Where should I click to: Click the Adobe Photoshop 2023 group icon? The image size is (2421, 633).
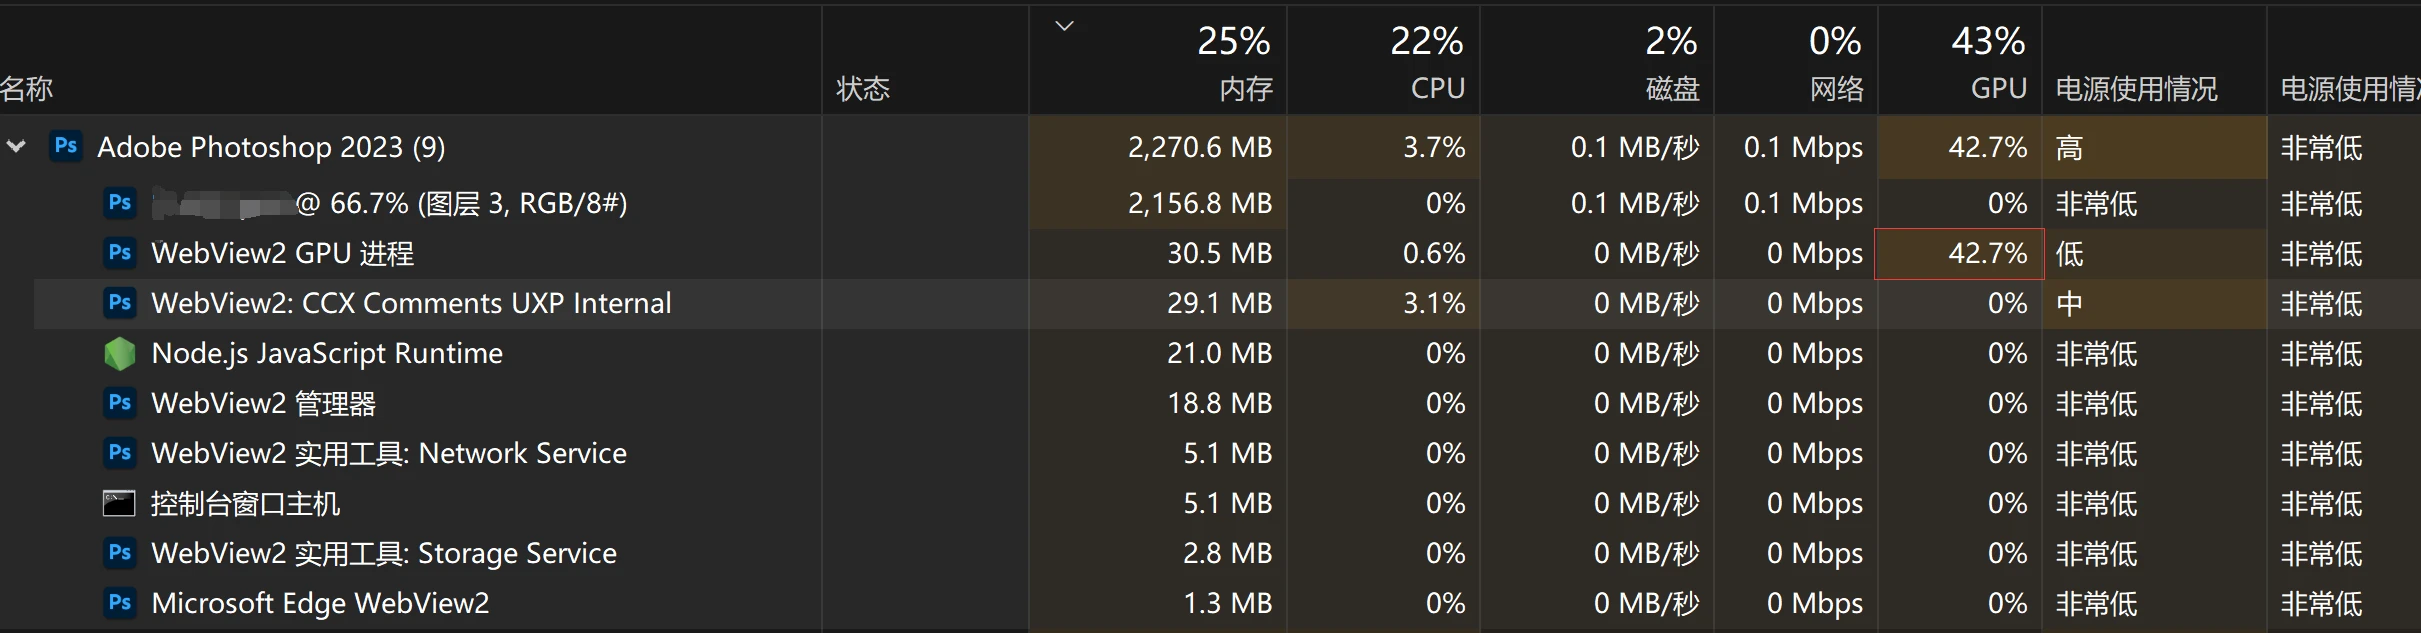pyautogui.click(x=66, y=146)
